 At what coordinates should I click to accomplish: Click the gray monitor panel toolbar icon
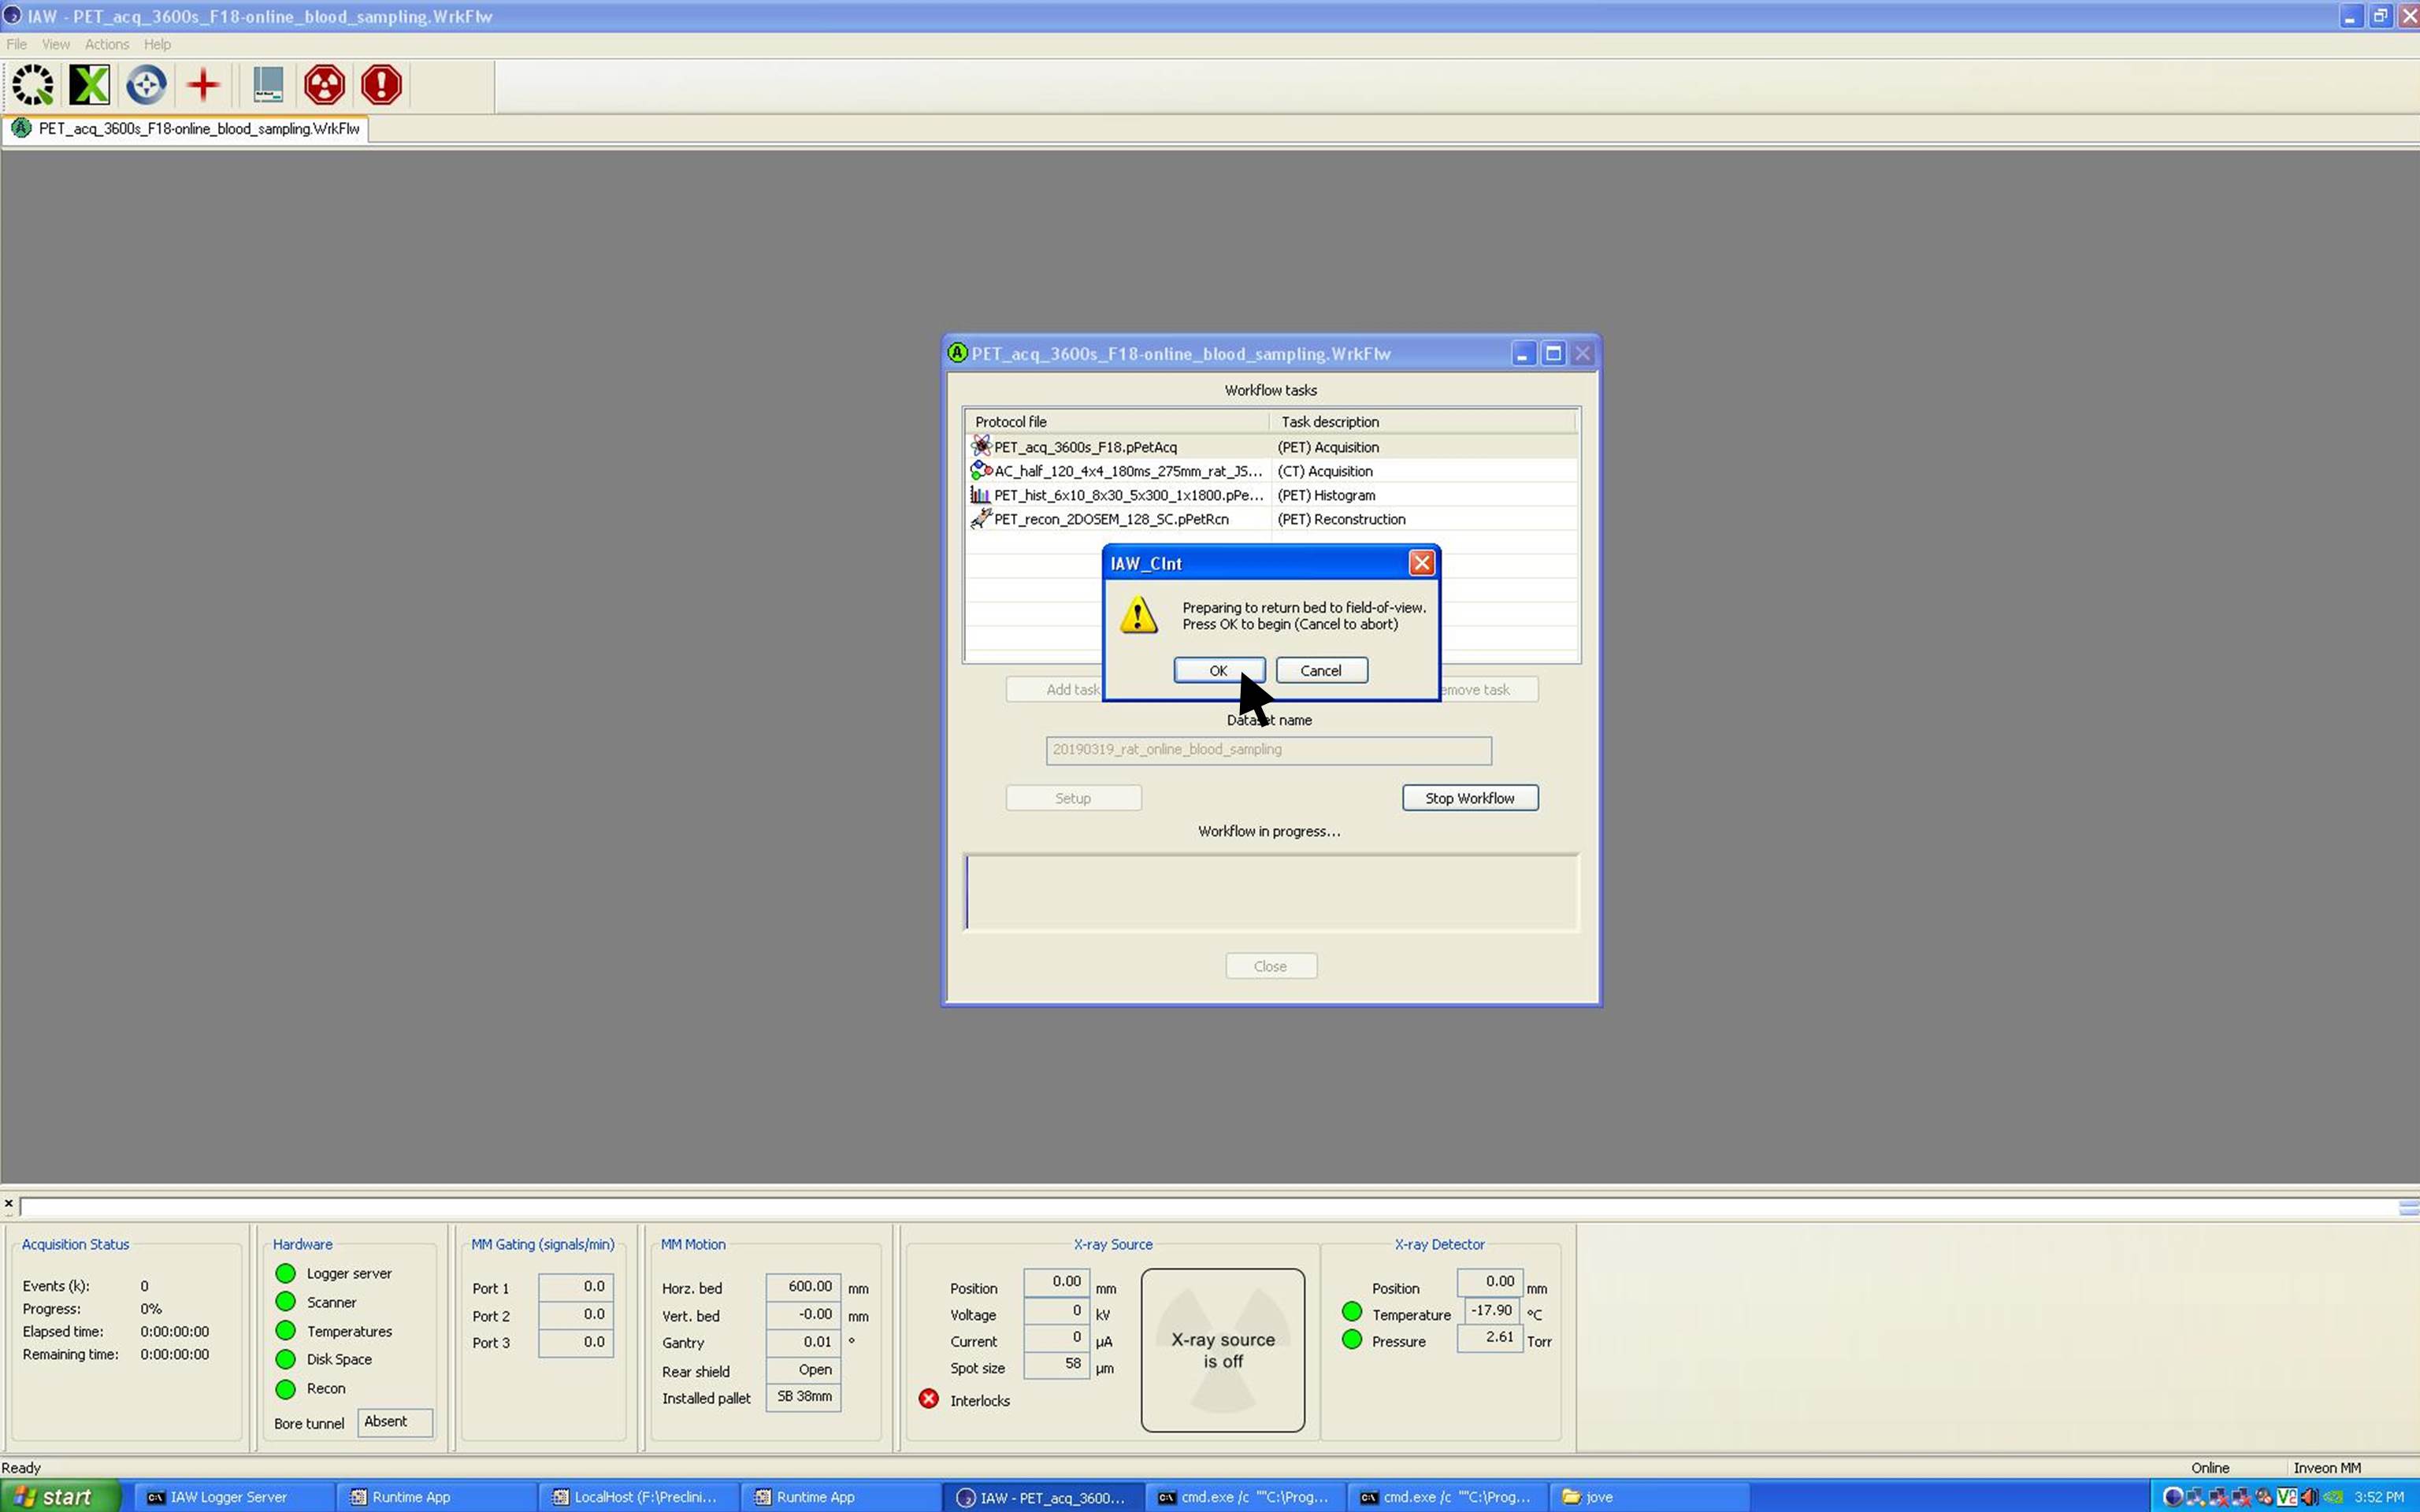[x=268, y=85]
